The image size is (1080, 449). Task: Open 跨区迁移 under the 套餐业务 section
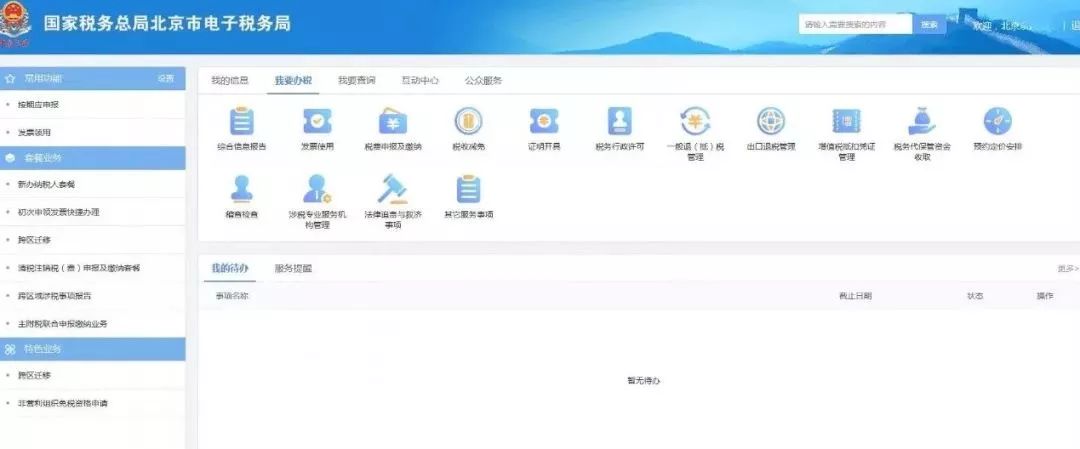34,240
